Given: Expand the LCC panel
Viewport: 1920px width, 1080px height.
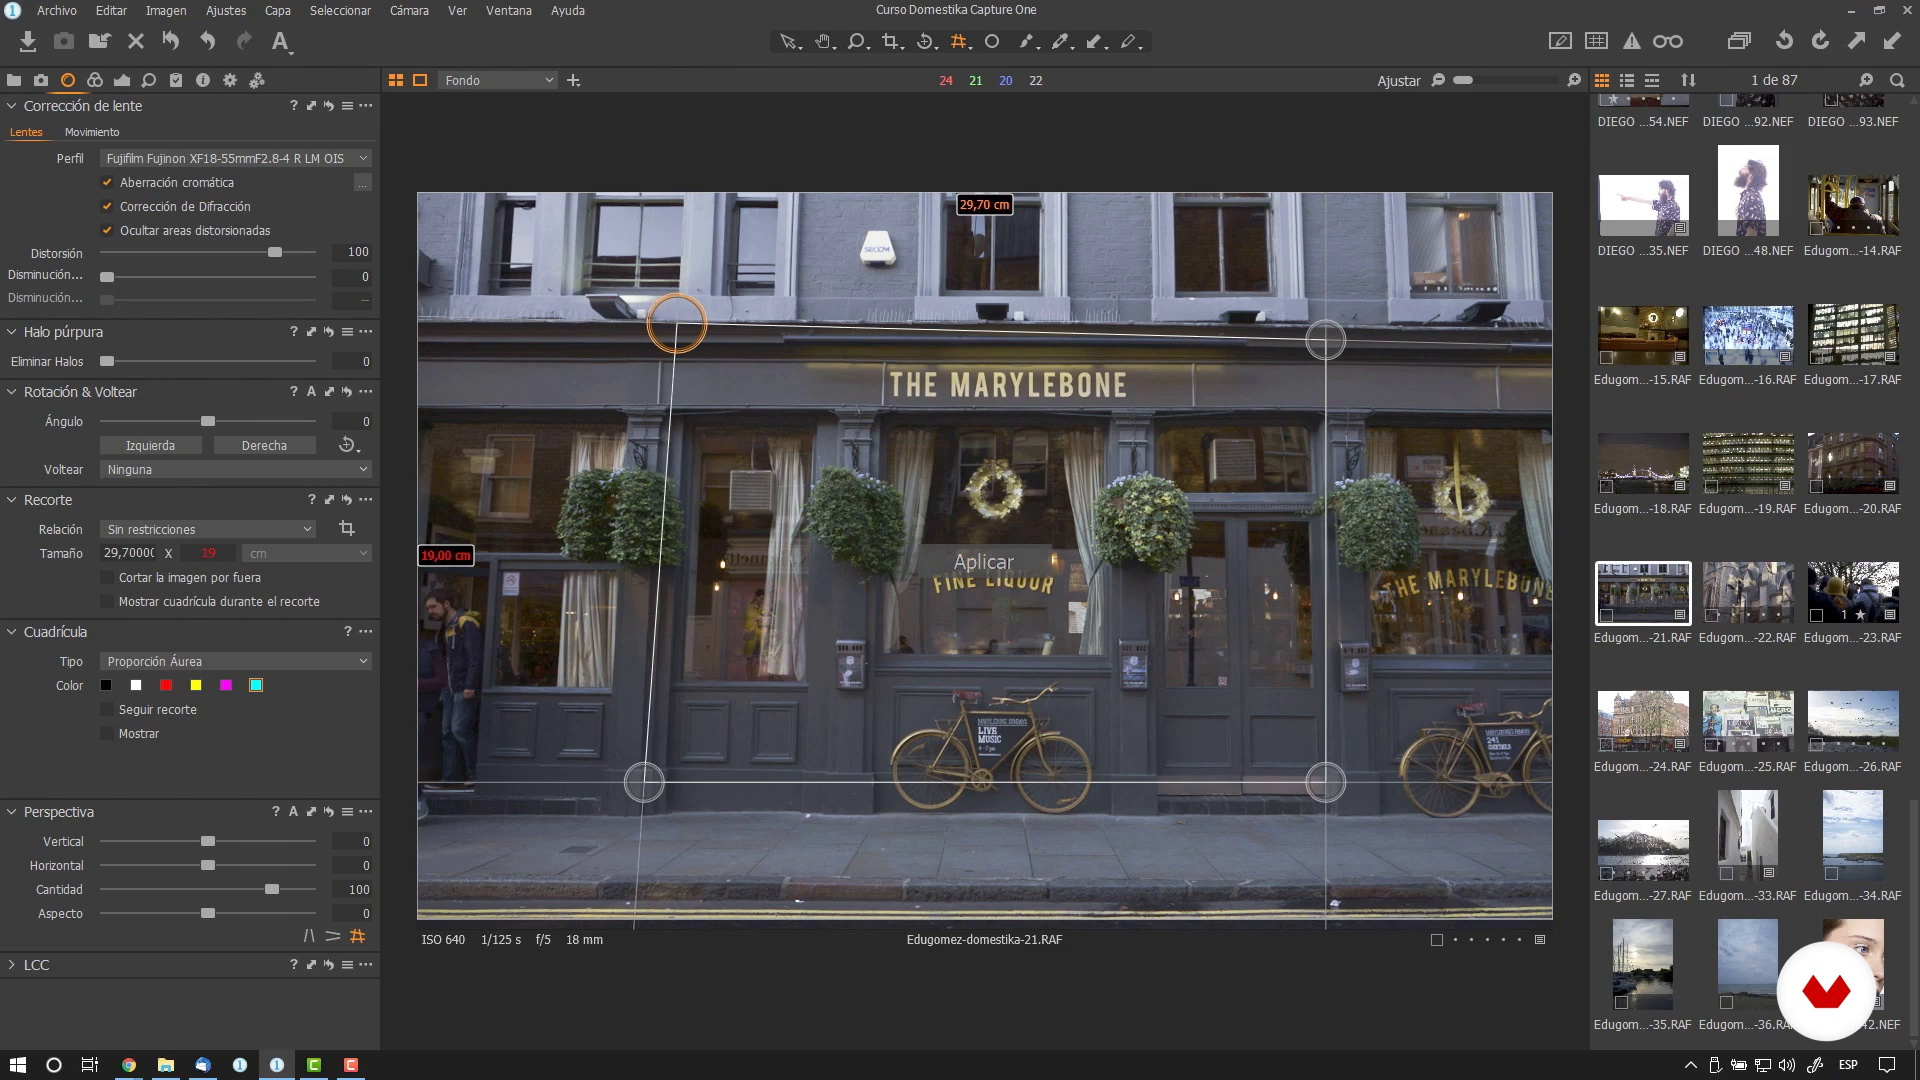Looking at the screenshot, I should (12, 965).
